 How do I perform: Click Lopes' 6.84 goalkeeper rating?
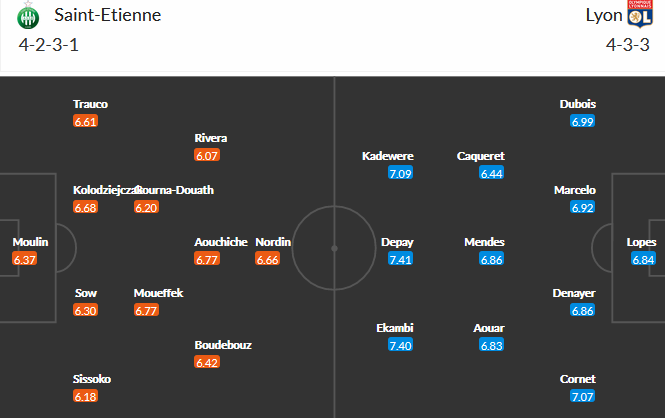point(644,260)
